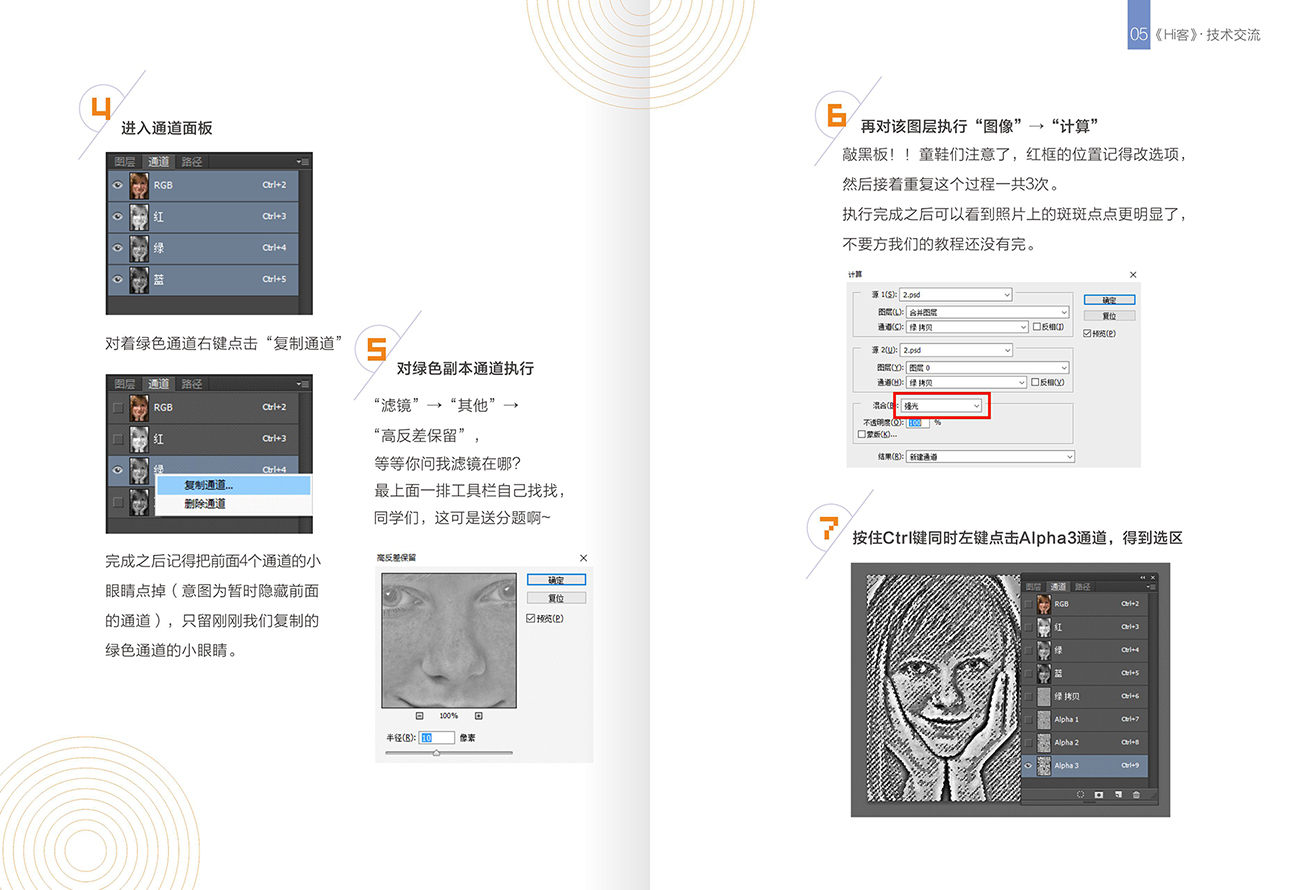
Task: Click 确定 in the 计算 dialog
Action: point(1110,300)
